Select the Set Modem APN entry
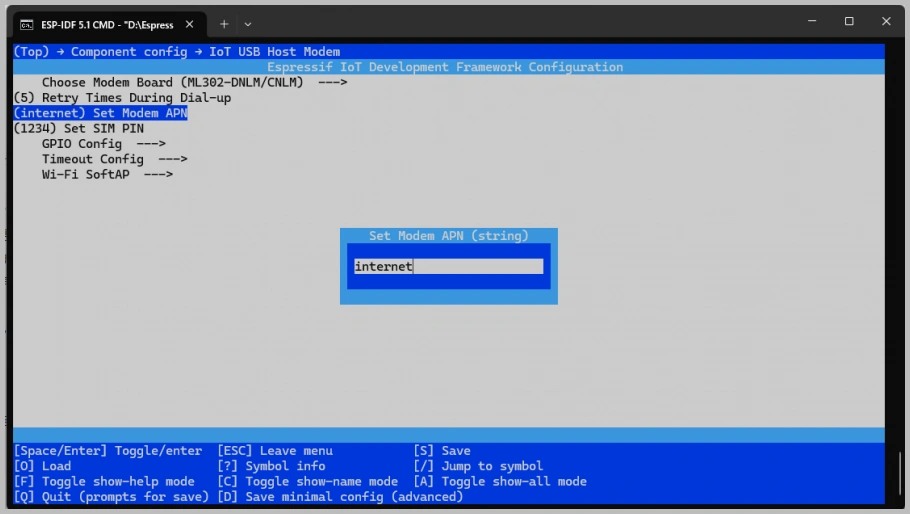 [100, 113]
